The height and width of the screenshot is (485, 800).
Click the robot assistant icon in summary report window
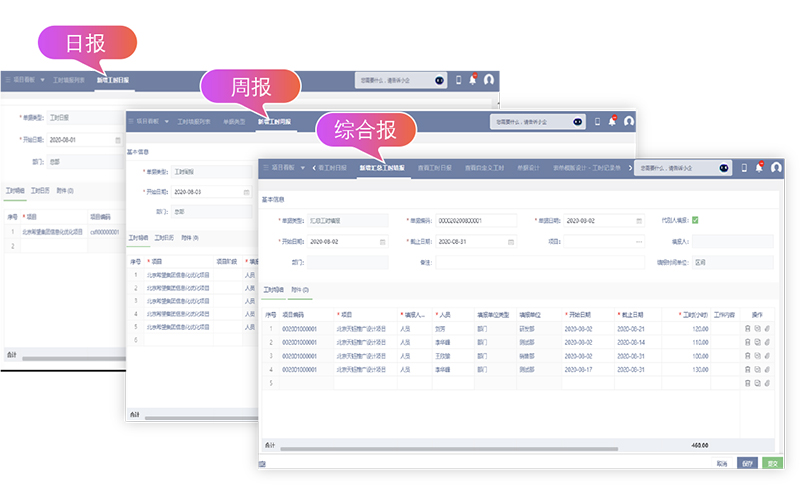click(723, 168)
